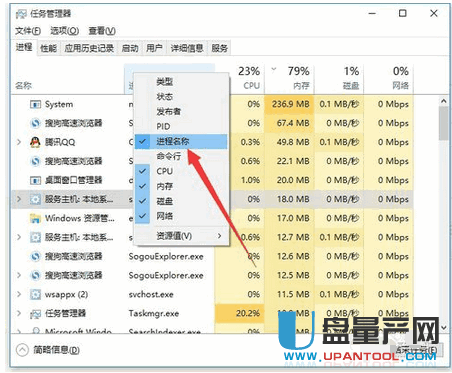Click the Sogou browser icon in the 67.4 MB row

(x=35, y=123)
